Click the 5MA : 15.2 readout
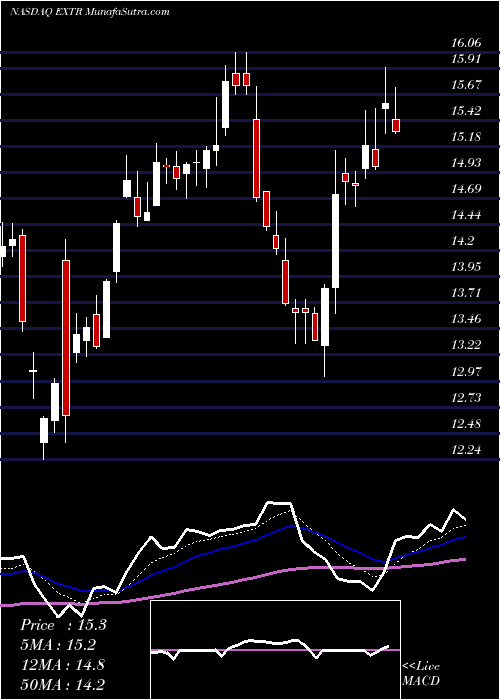Image resolution: width=500 pixels, height=700 pixels. pos(59,645)
